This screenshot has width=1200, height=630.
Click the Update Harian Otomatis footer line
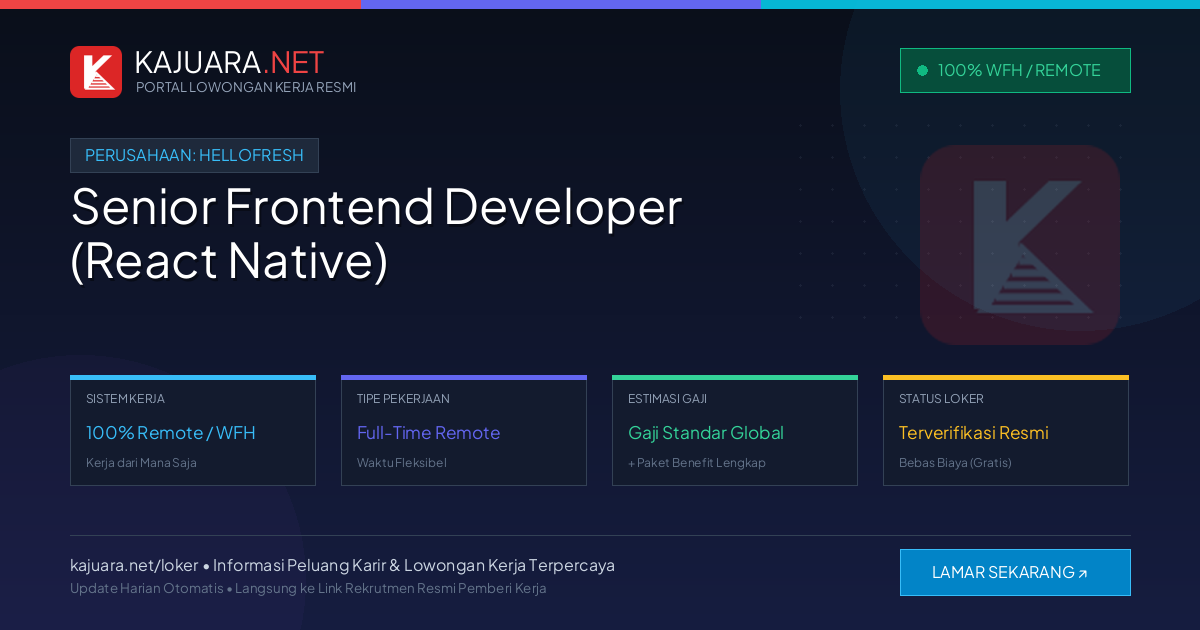tap(308, 588)
